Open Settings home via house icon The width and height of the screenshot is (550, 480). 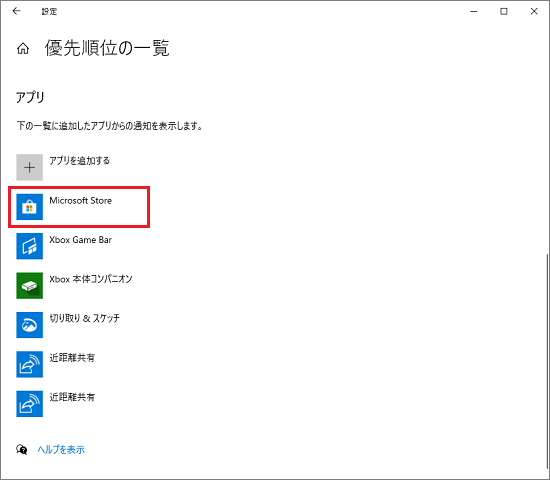point(23,48)
